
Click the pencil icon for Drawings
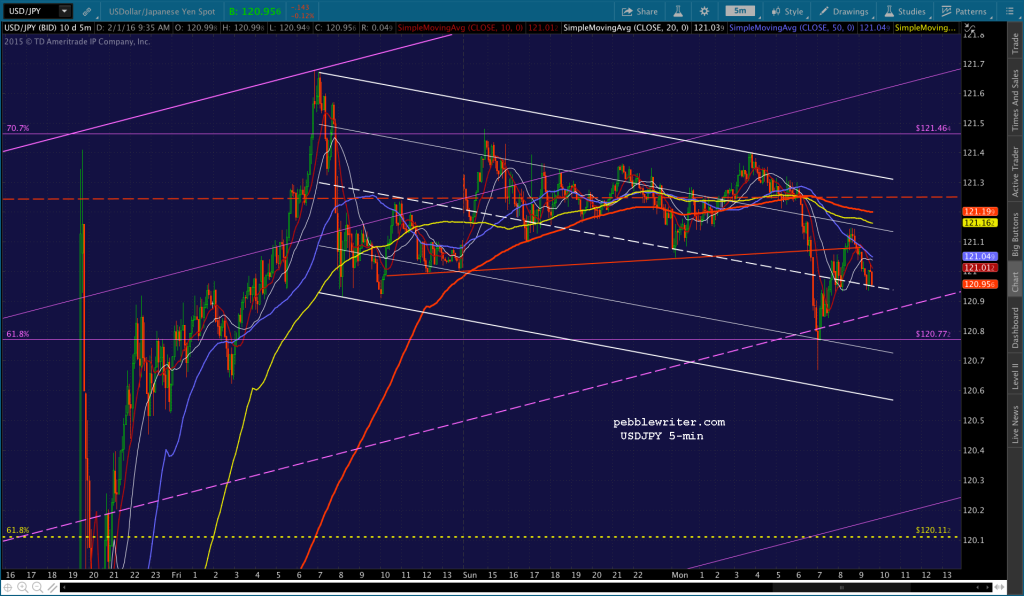tap(824, 12)
